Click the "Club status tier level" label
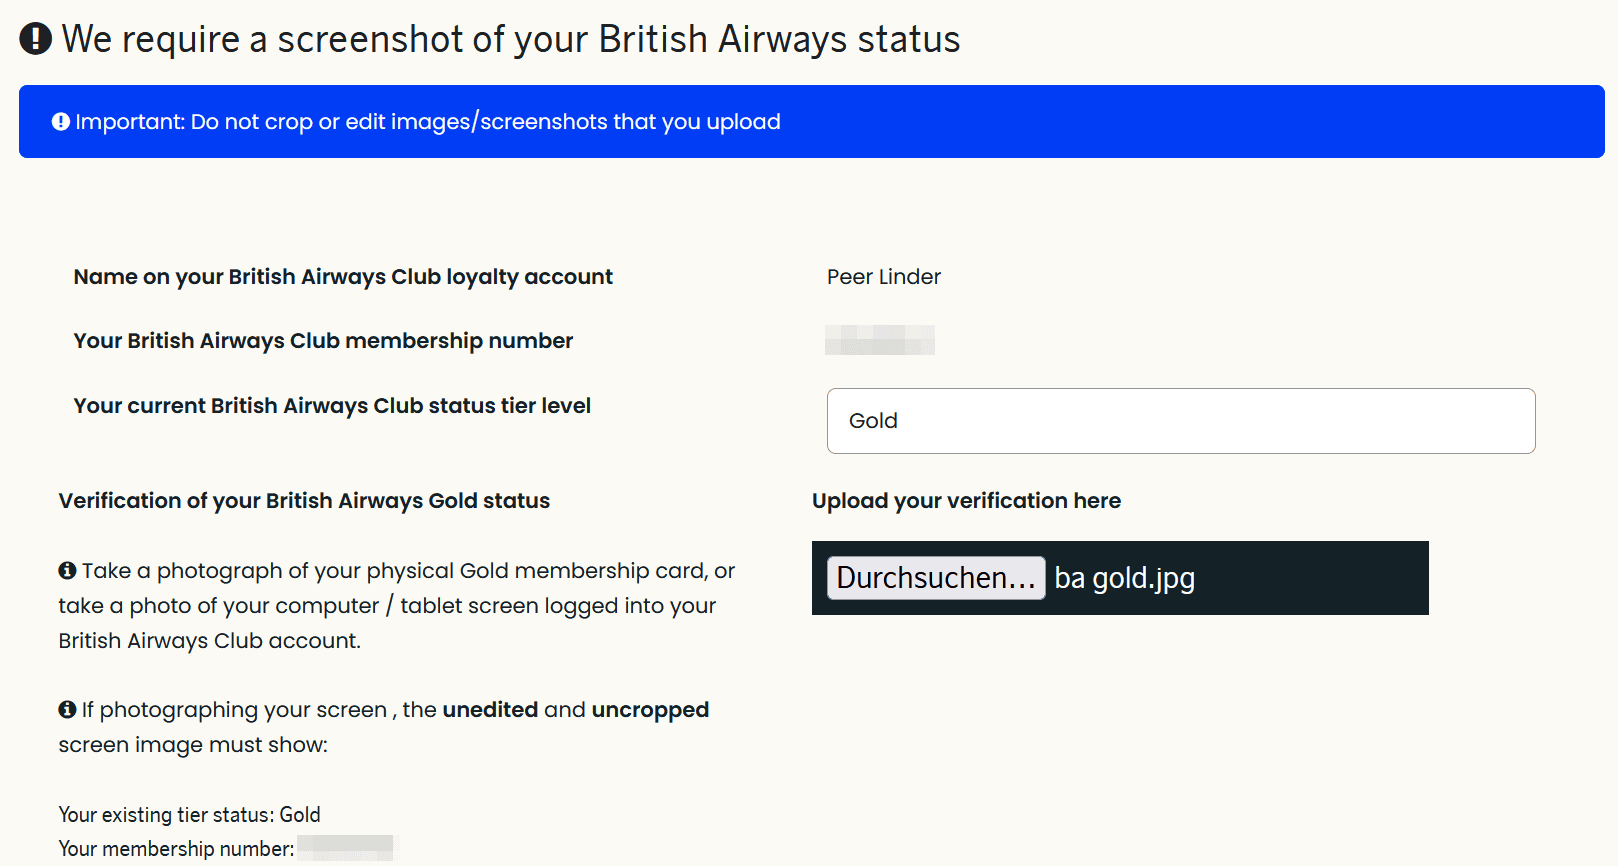Viewport: 1618px width, 866px height. [332, 406]
